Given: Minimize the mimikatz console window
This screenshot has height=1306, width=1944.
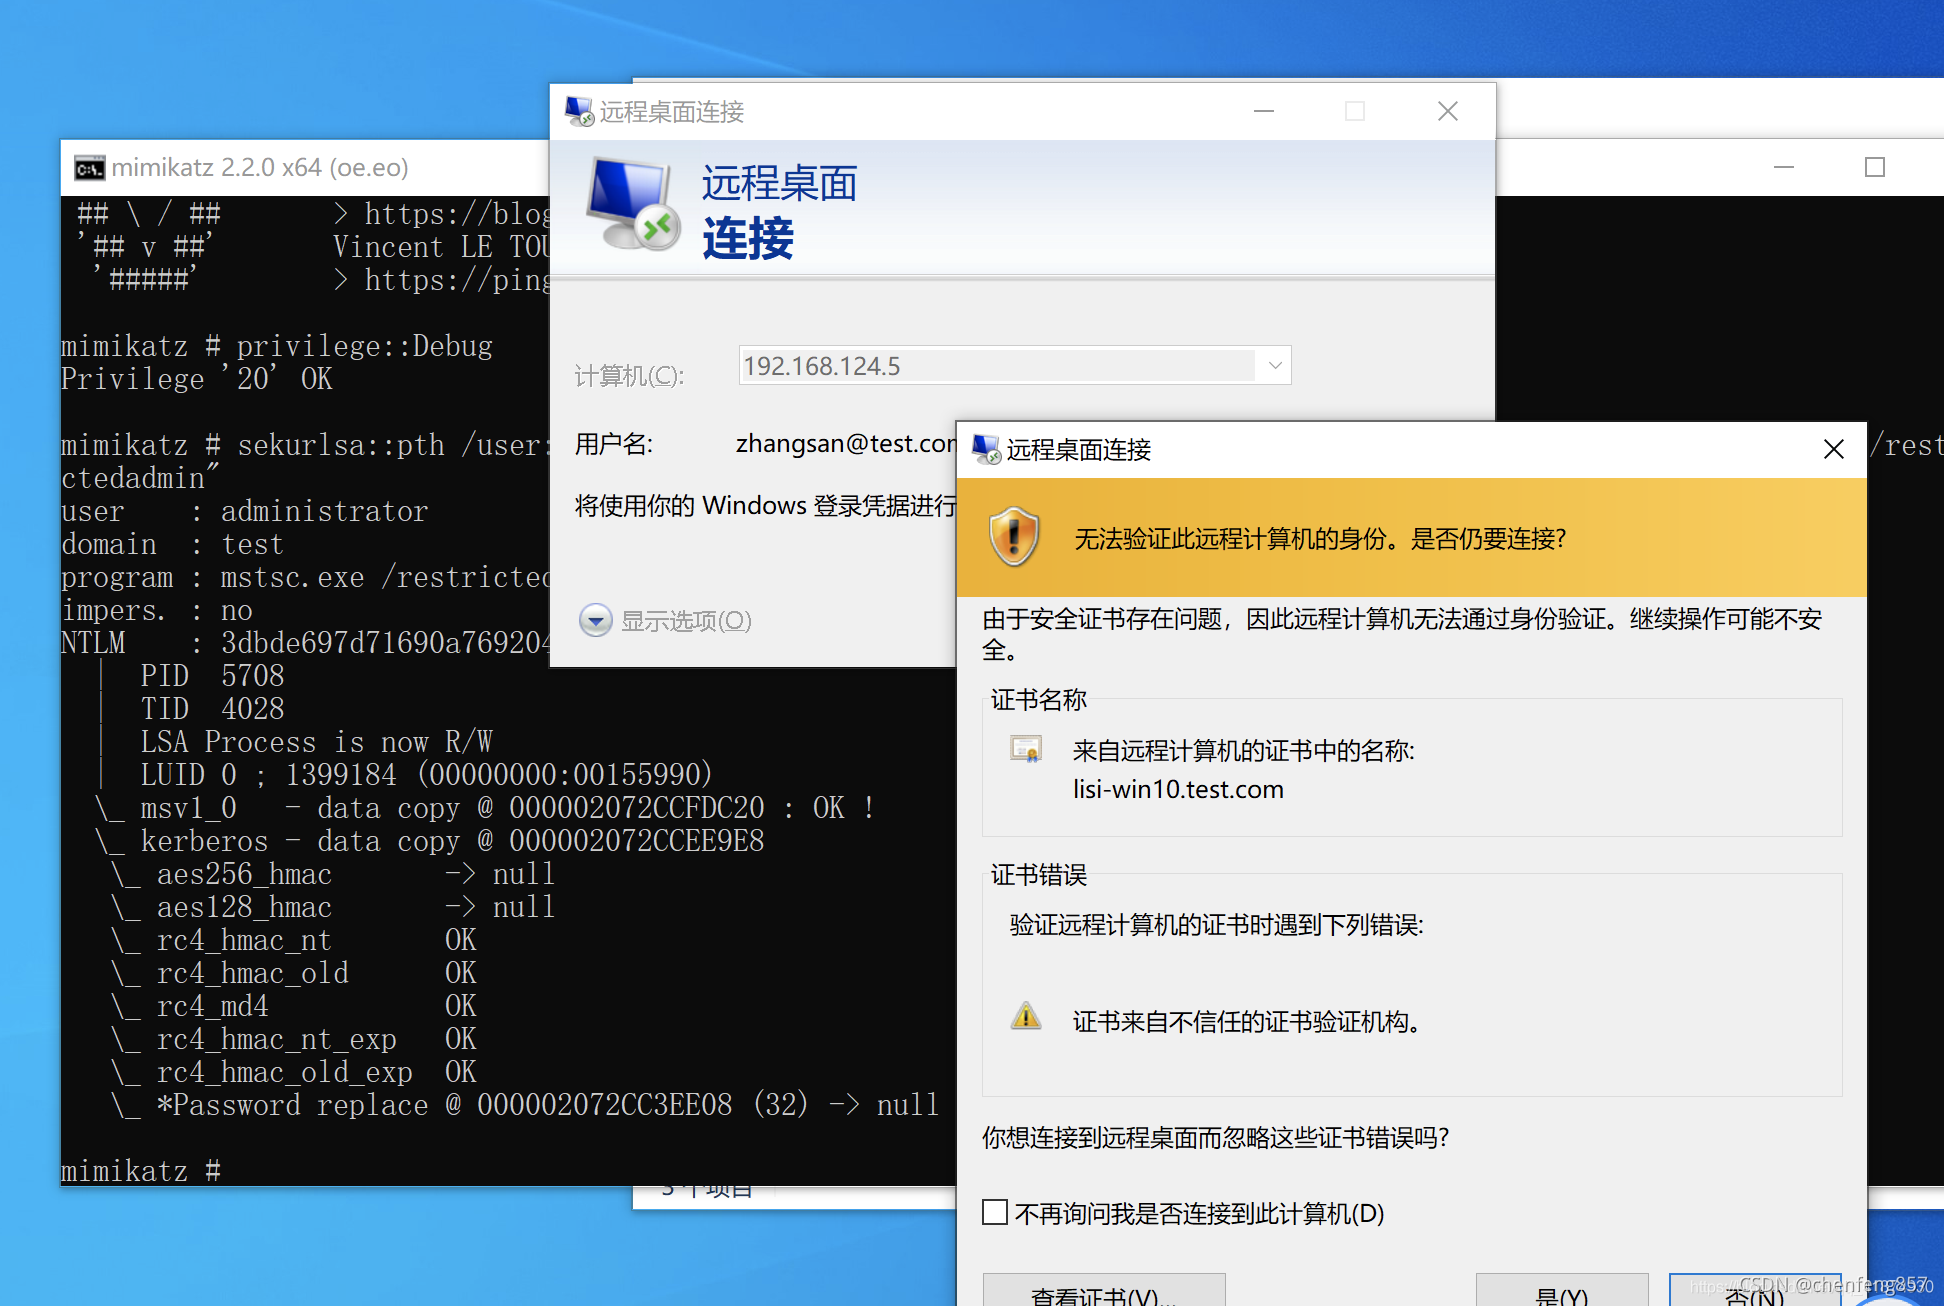Looking at the screenshot, I should pos(1784,168).
